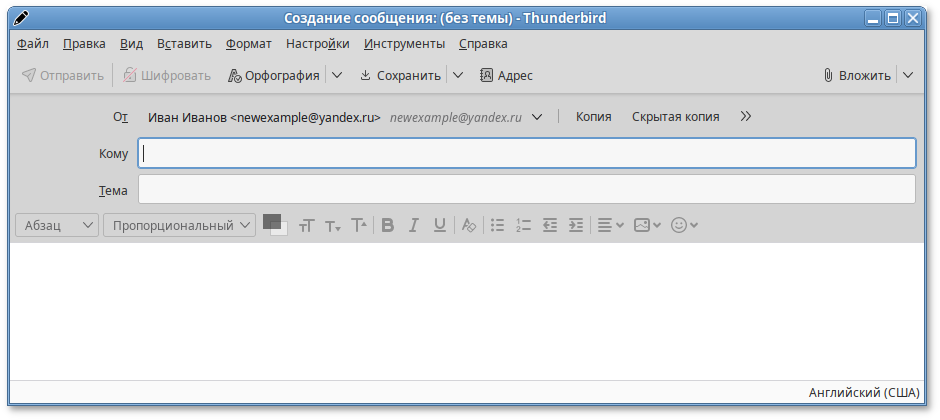Open the Адрес address book
Screen dimensions: 940x420
tap(507, 75)
